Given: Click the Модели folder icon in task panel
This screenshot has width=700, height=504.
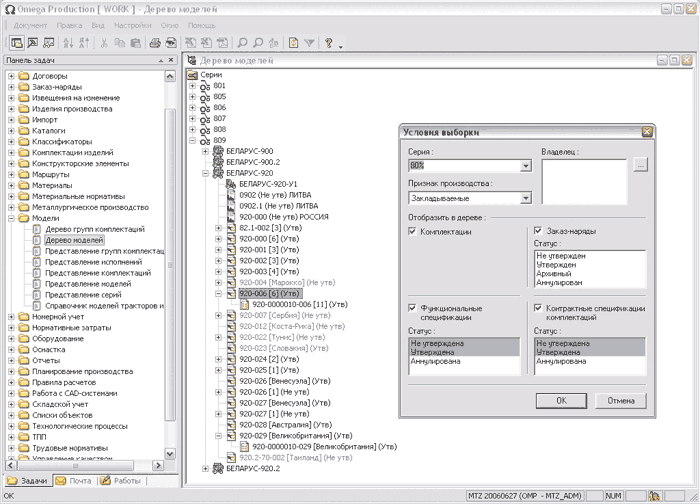Looking at the screenshot, I should point(24,218).
